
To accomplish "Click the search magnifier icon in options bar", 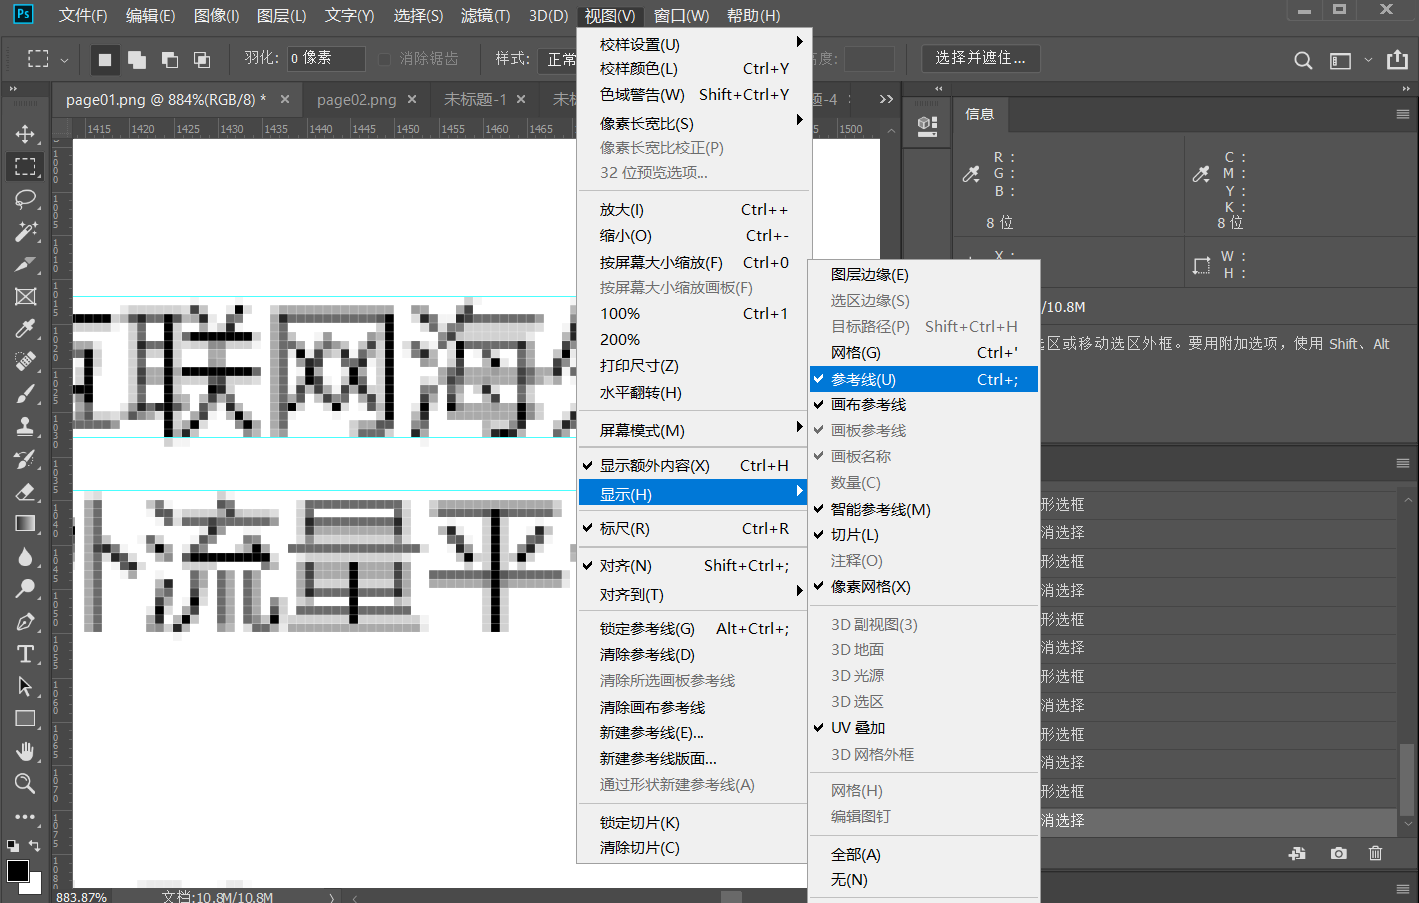I will (x=1303, y=60).
